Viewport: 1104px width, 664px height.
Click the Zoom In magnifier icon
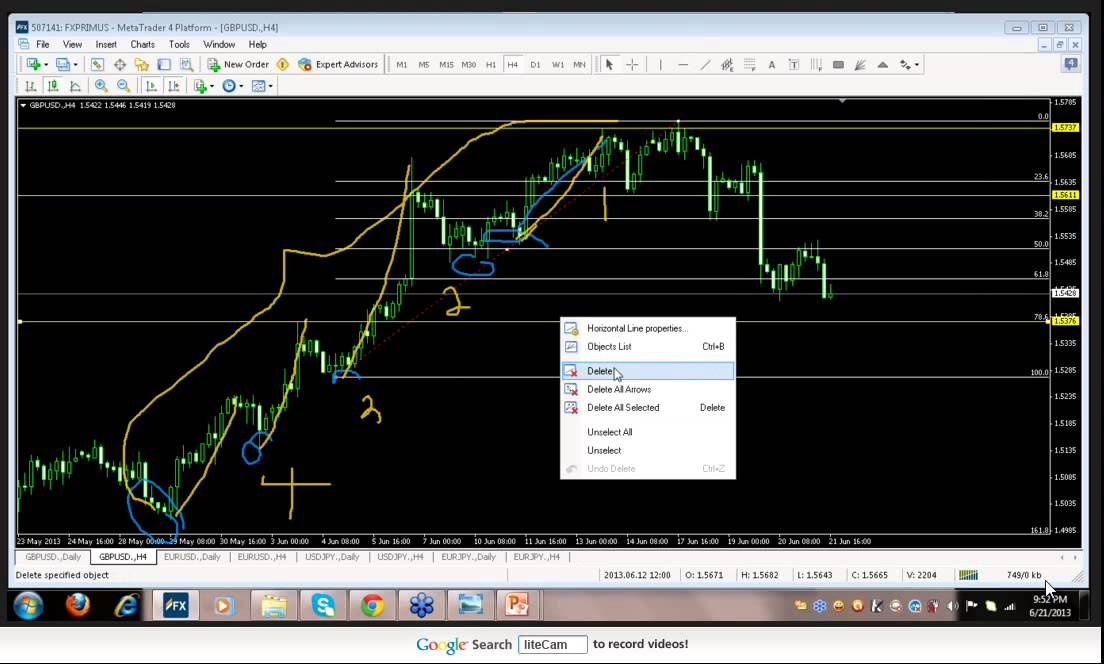coord(101,86)
